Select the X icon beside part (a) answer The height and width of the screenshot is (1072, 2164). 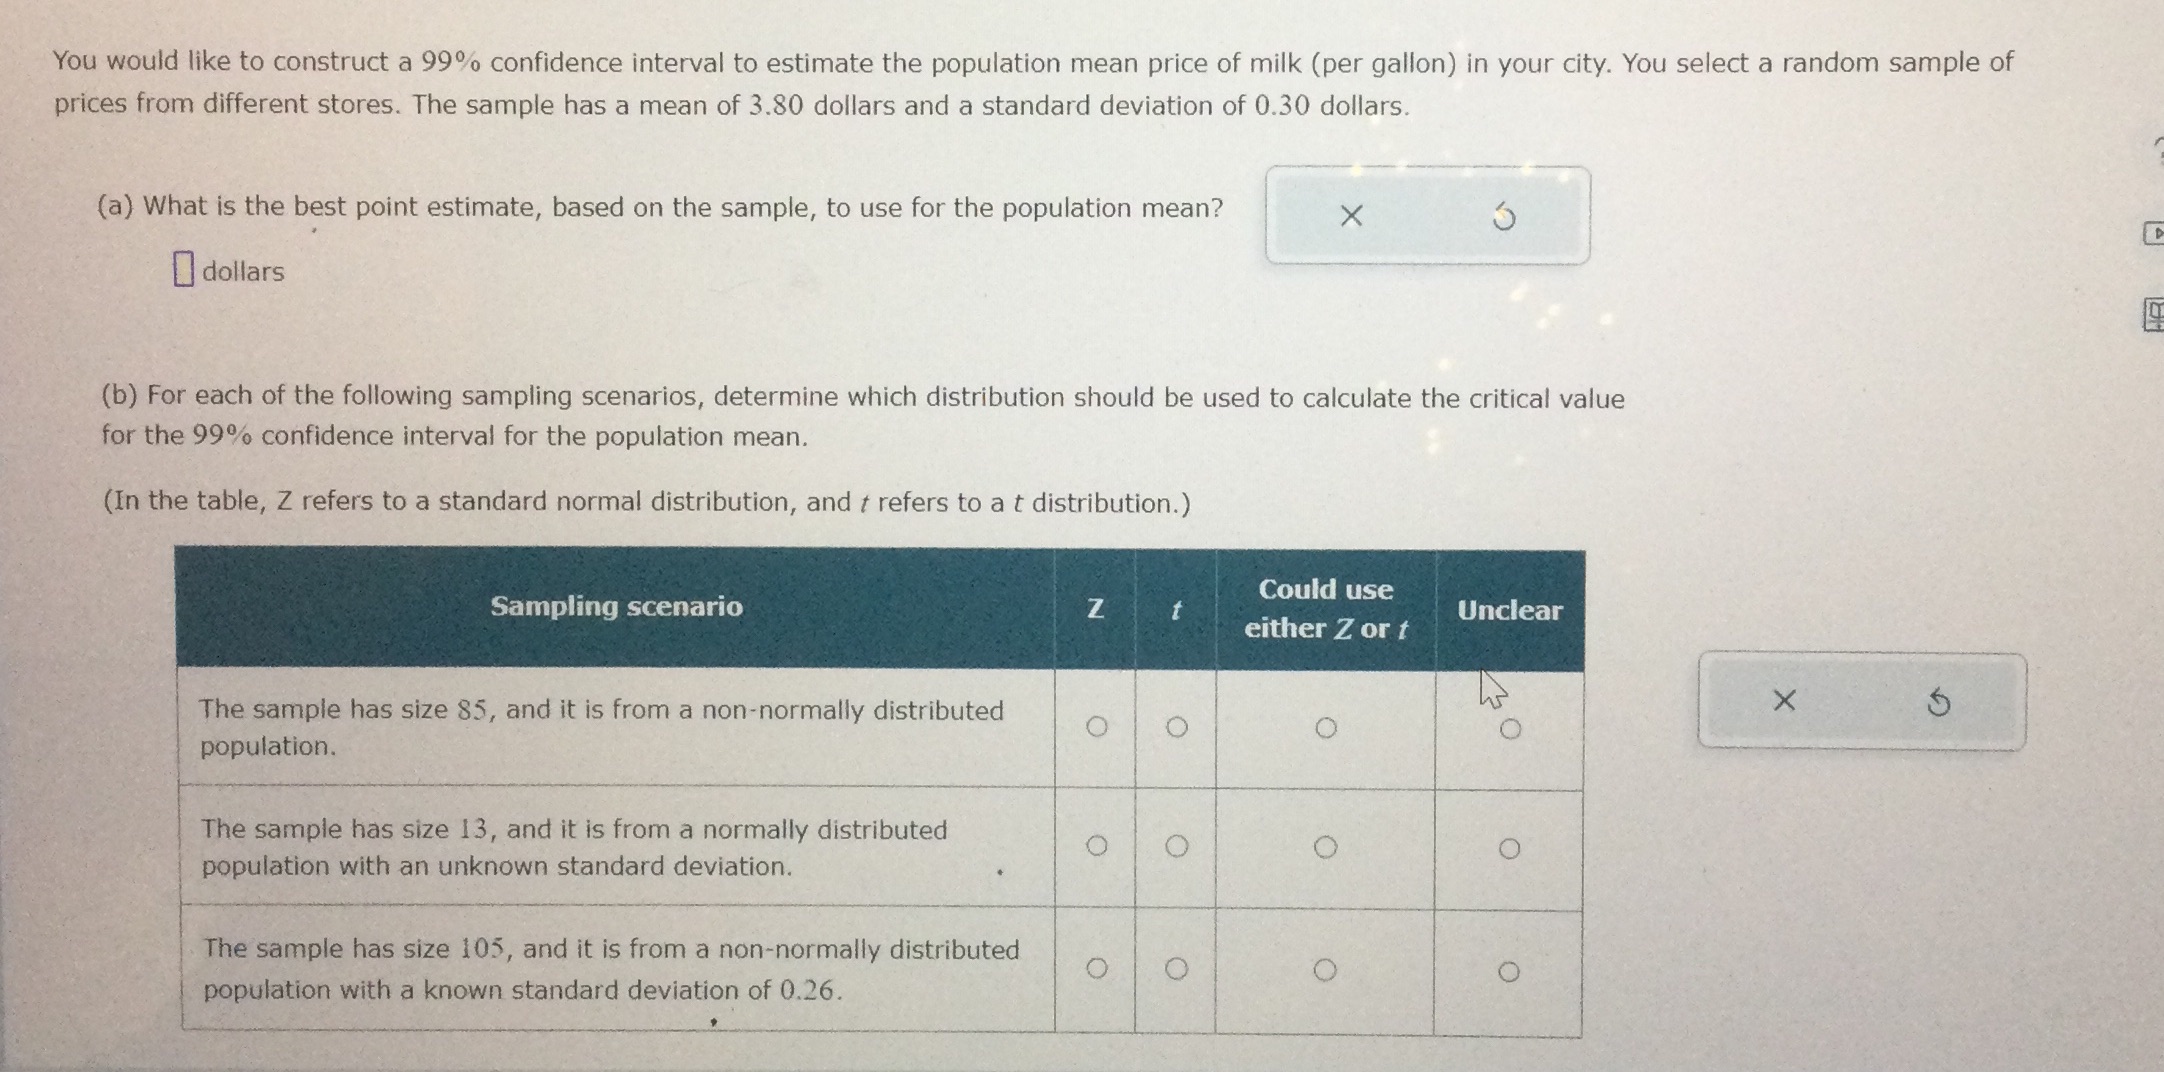[1352, 216]
